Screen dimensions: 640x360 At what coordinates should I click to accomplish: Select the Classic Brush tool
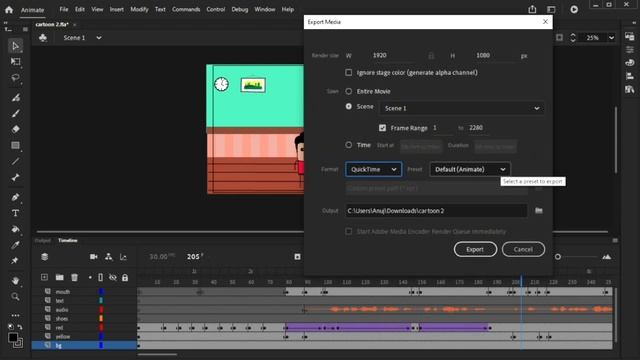(15, 113)
